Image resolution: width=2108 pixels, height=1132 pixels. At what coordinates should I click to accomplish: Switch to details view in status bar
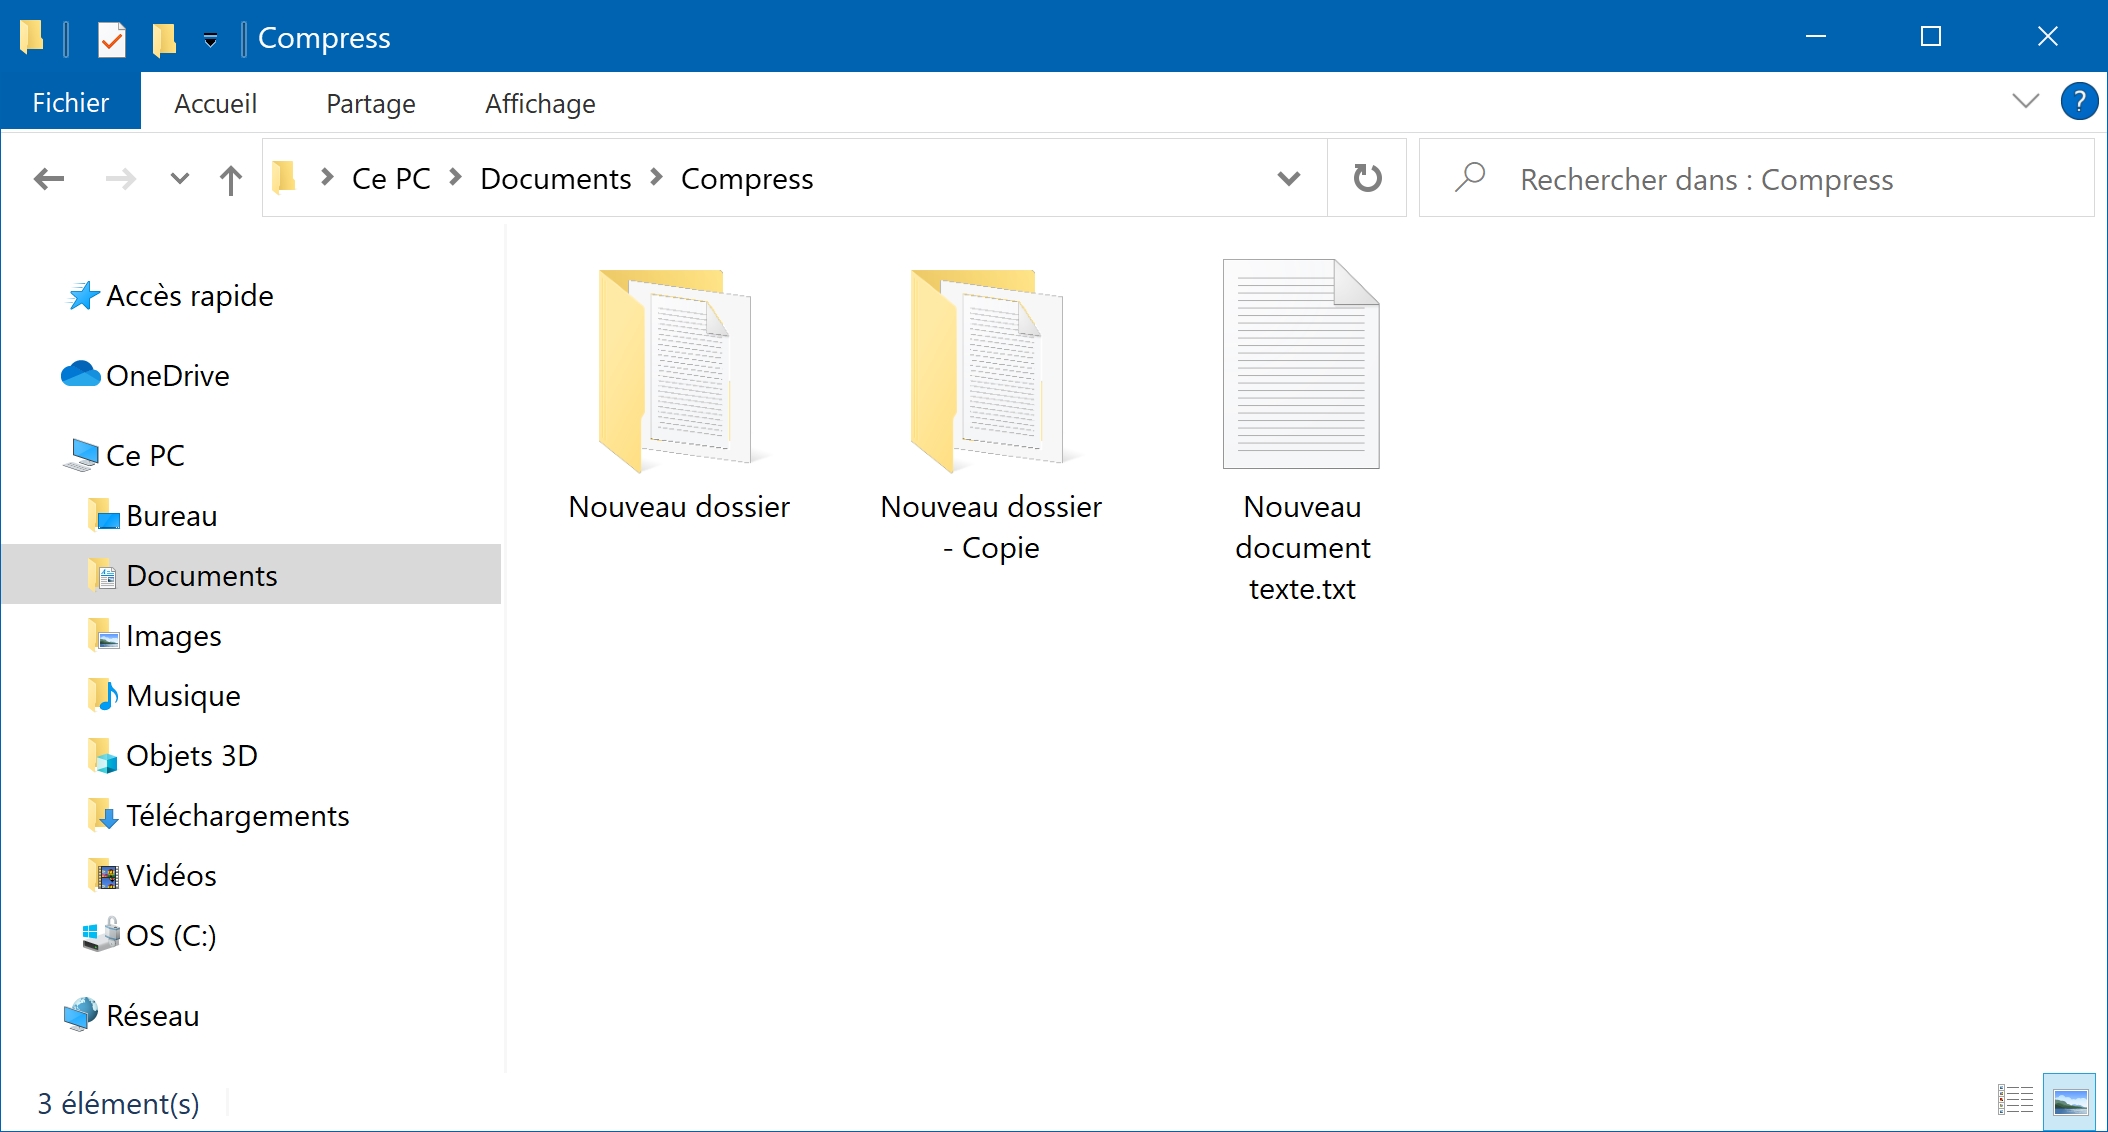point(2016,1101)
